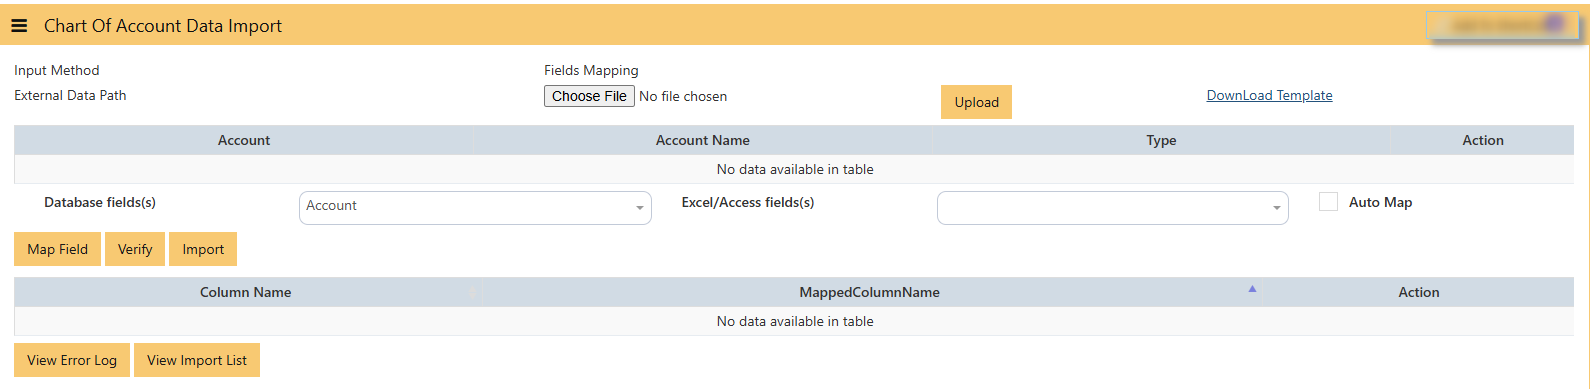Click the Fields Mapping label

(591, 70)
